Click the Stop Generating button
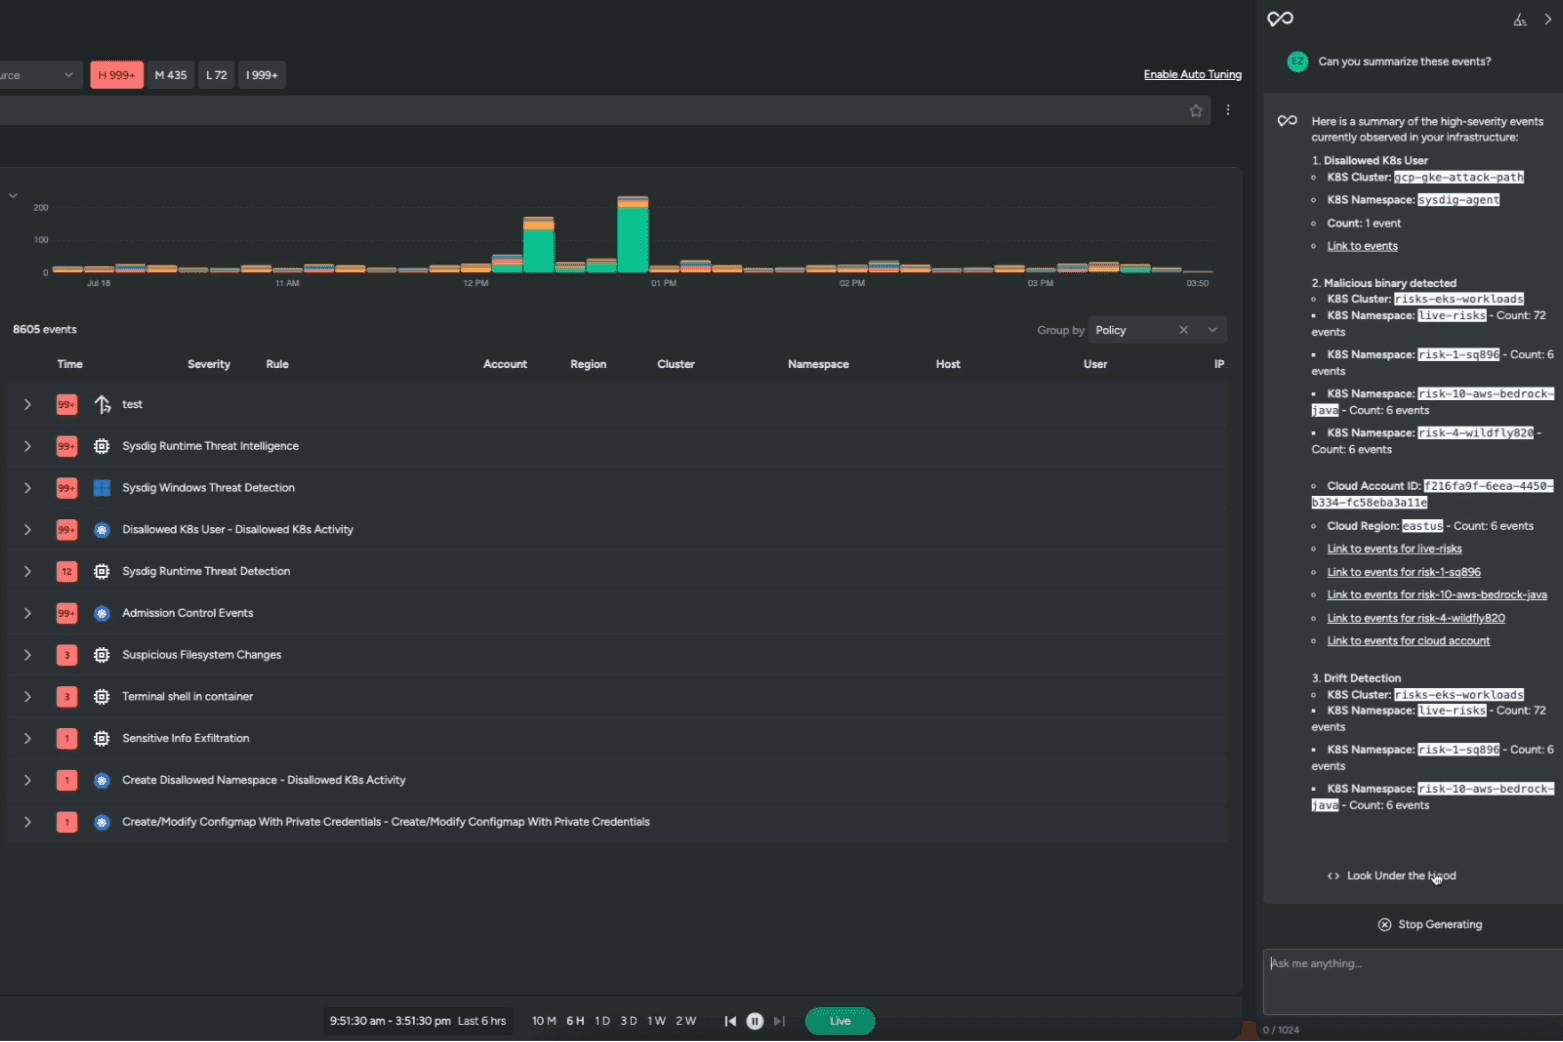The width and height of the screenshot is (1563, 1042). (1430, 925)
